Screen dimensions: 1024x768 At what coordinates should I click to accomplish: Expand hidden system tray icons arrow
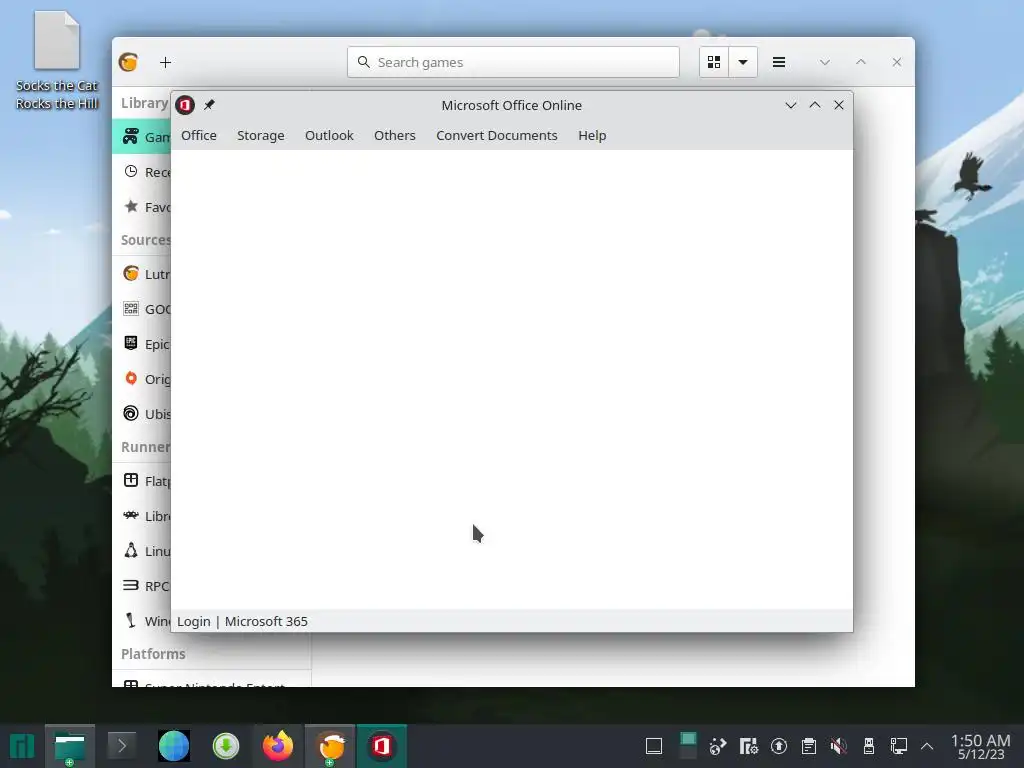pyautogui.click(x=927, y=746)
